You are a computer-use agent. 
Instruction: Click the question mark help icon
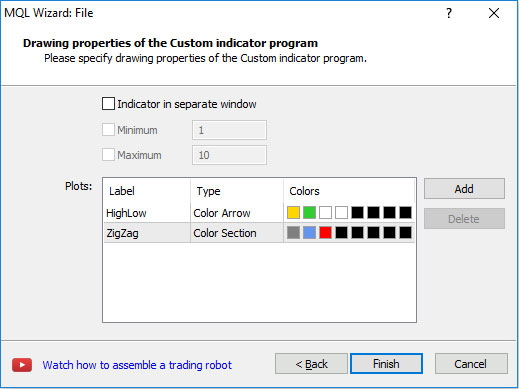tap(449, 13)
